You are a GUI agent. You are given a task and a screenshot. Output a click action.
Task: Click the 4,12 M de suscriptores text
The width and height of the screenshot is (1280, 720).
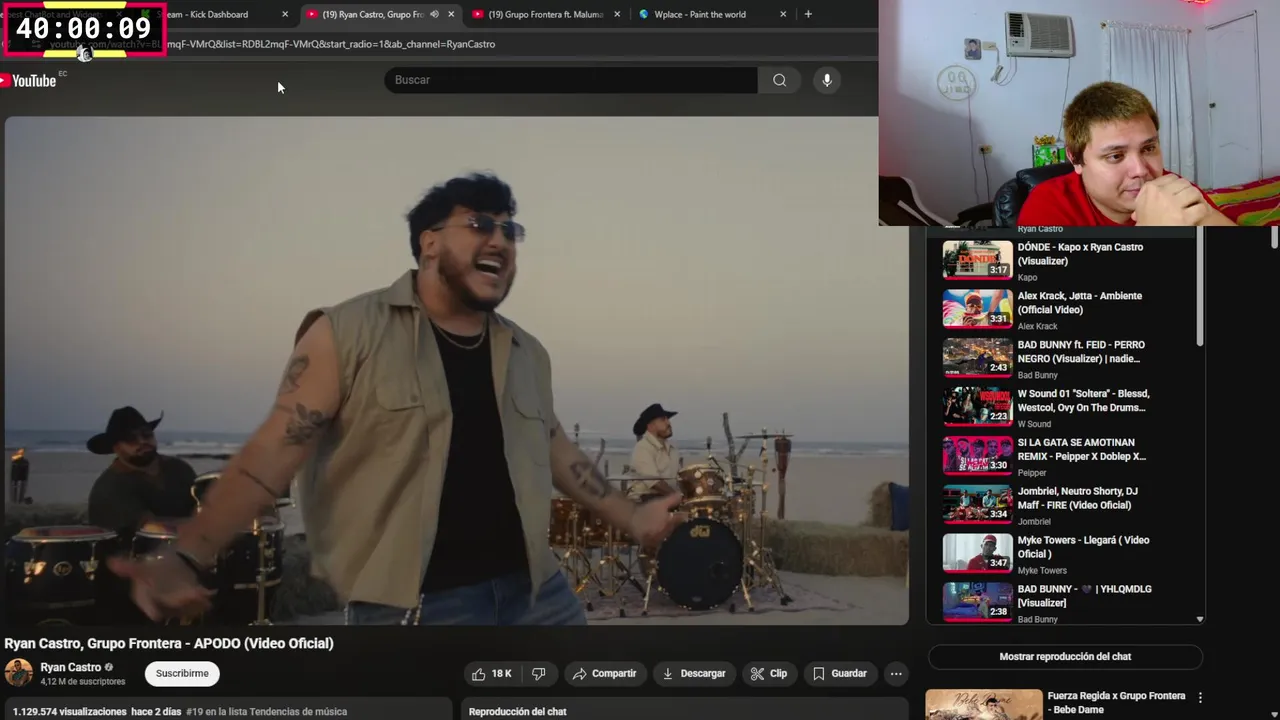(83, 682)
